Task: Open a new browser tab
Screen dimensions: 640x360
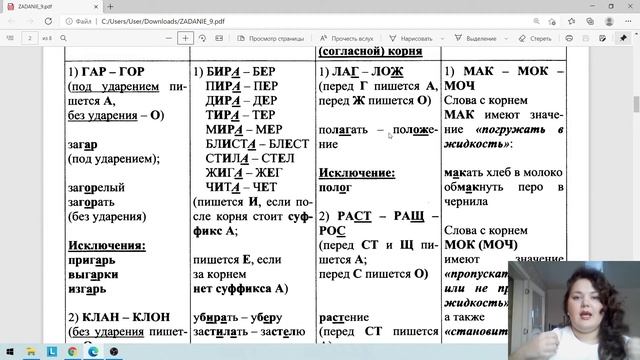Action: 110,7
